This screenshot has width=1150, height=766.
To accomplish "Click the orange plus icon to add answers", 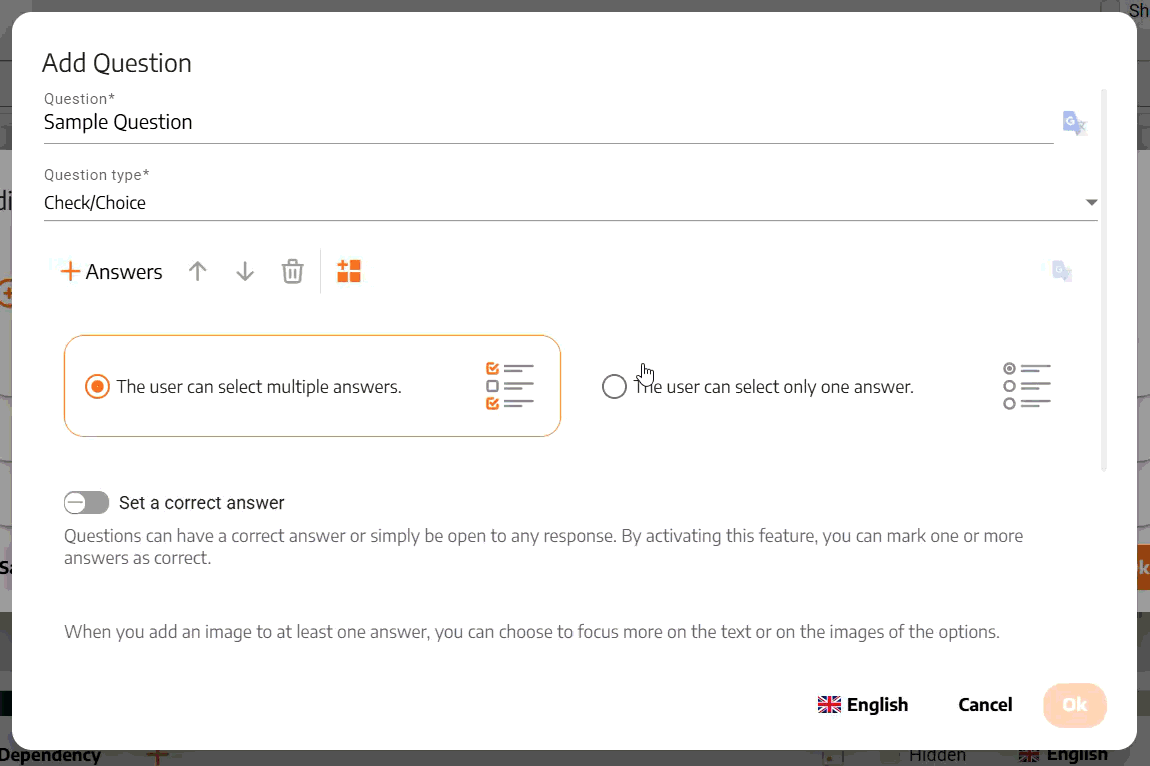I will tap(70, 271).
